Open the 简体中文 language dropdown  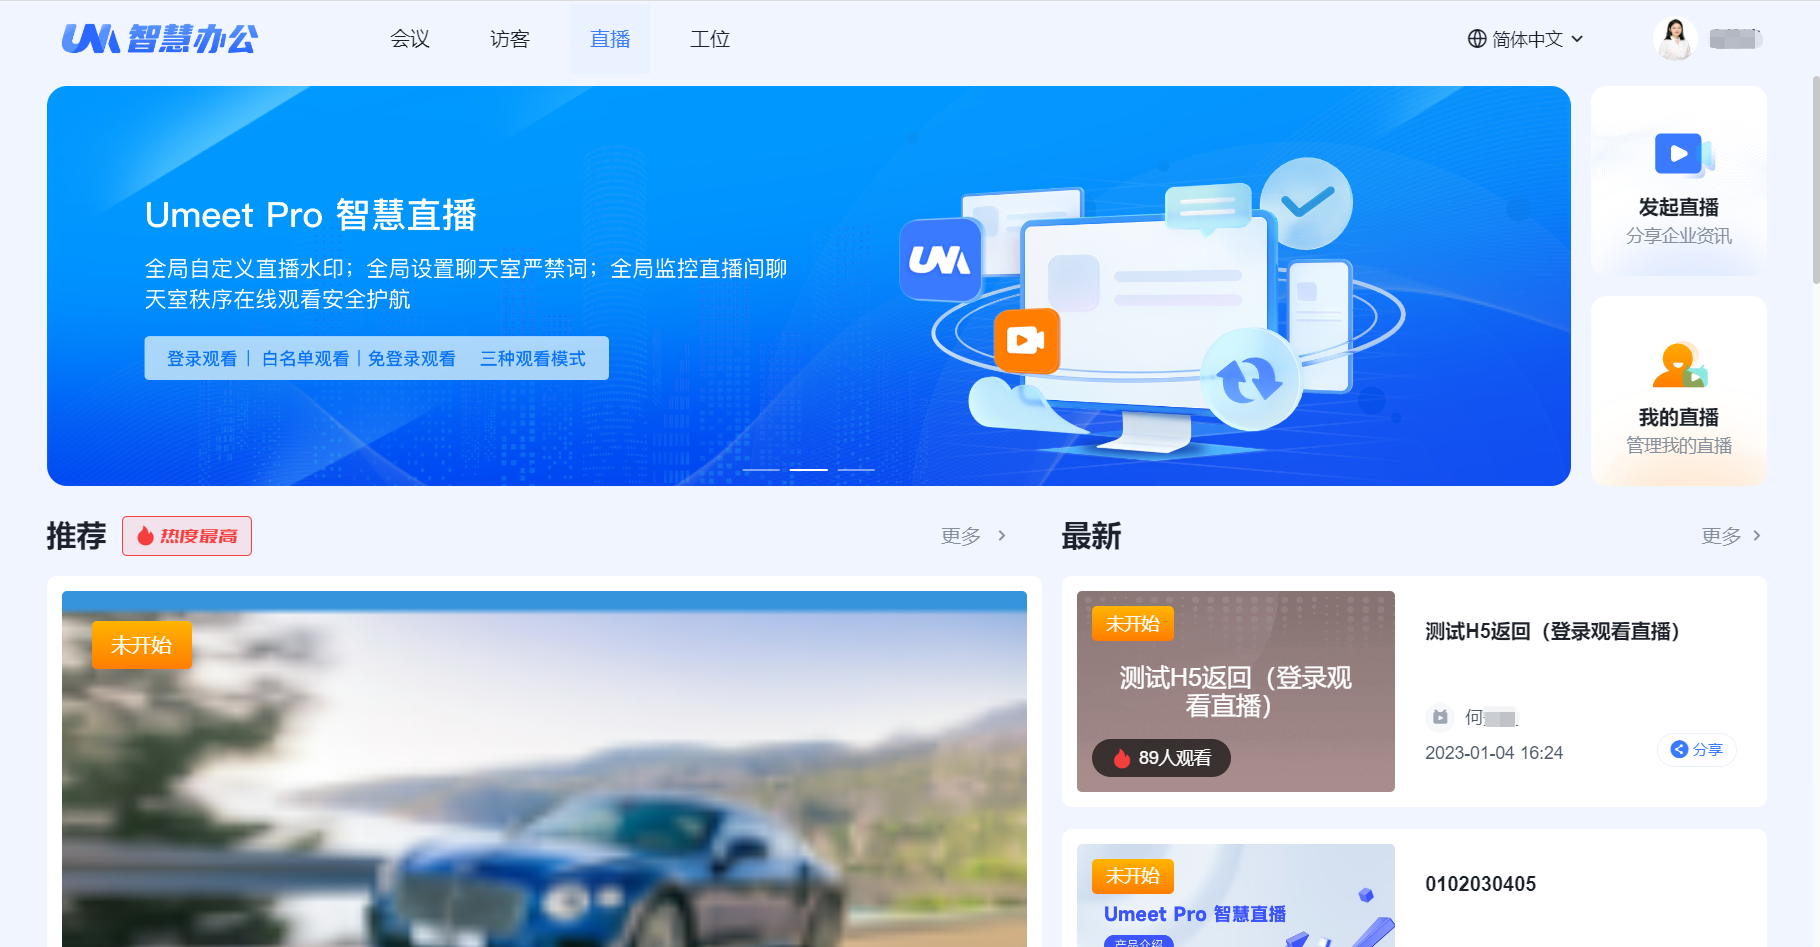(x=1525, y=39)
